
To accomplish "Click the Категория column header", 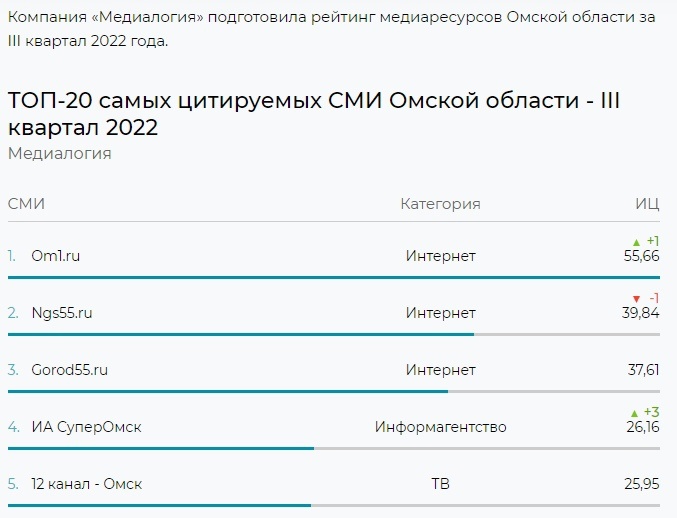I will tap(440, 204).
